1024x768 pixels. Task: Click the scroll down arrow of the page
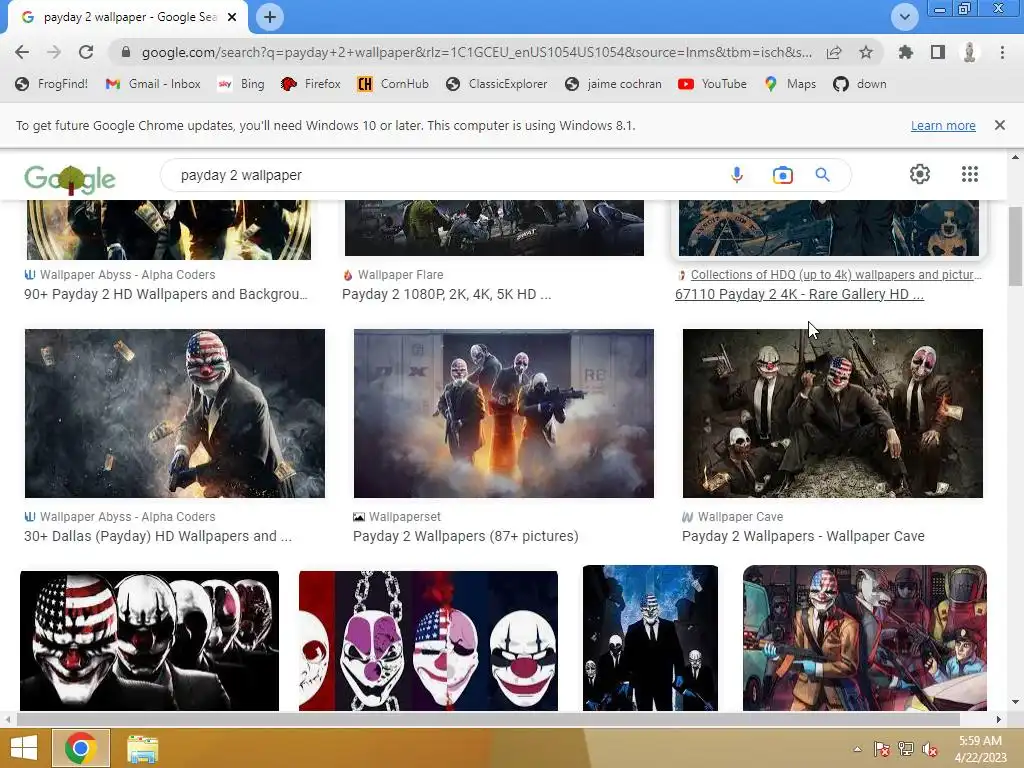click(1015, 702)
